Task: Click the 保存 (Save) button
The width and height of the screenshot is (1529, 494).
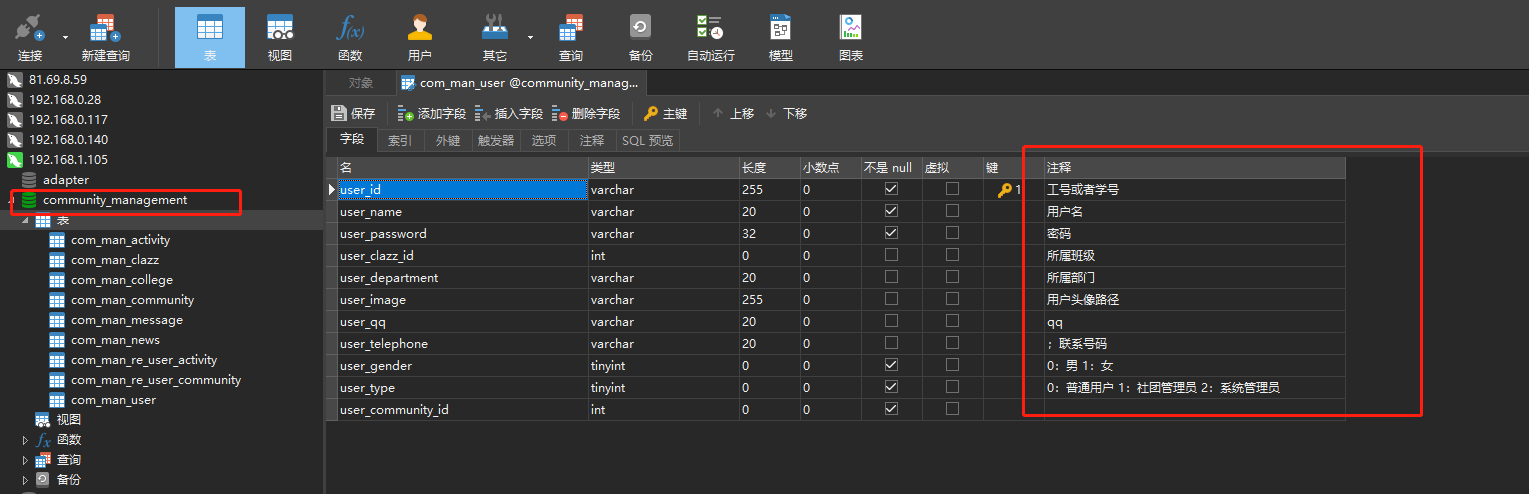Action: tap(353, 114)
